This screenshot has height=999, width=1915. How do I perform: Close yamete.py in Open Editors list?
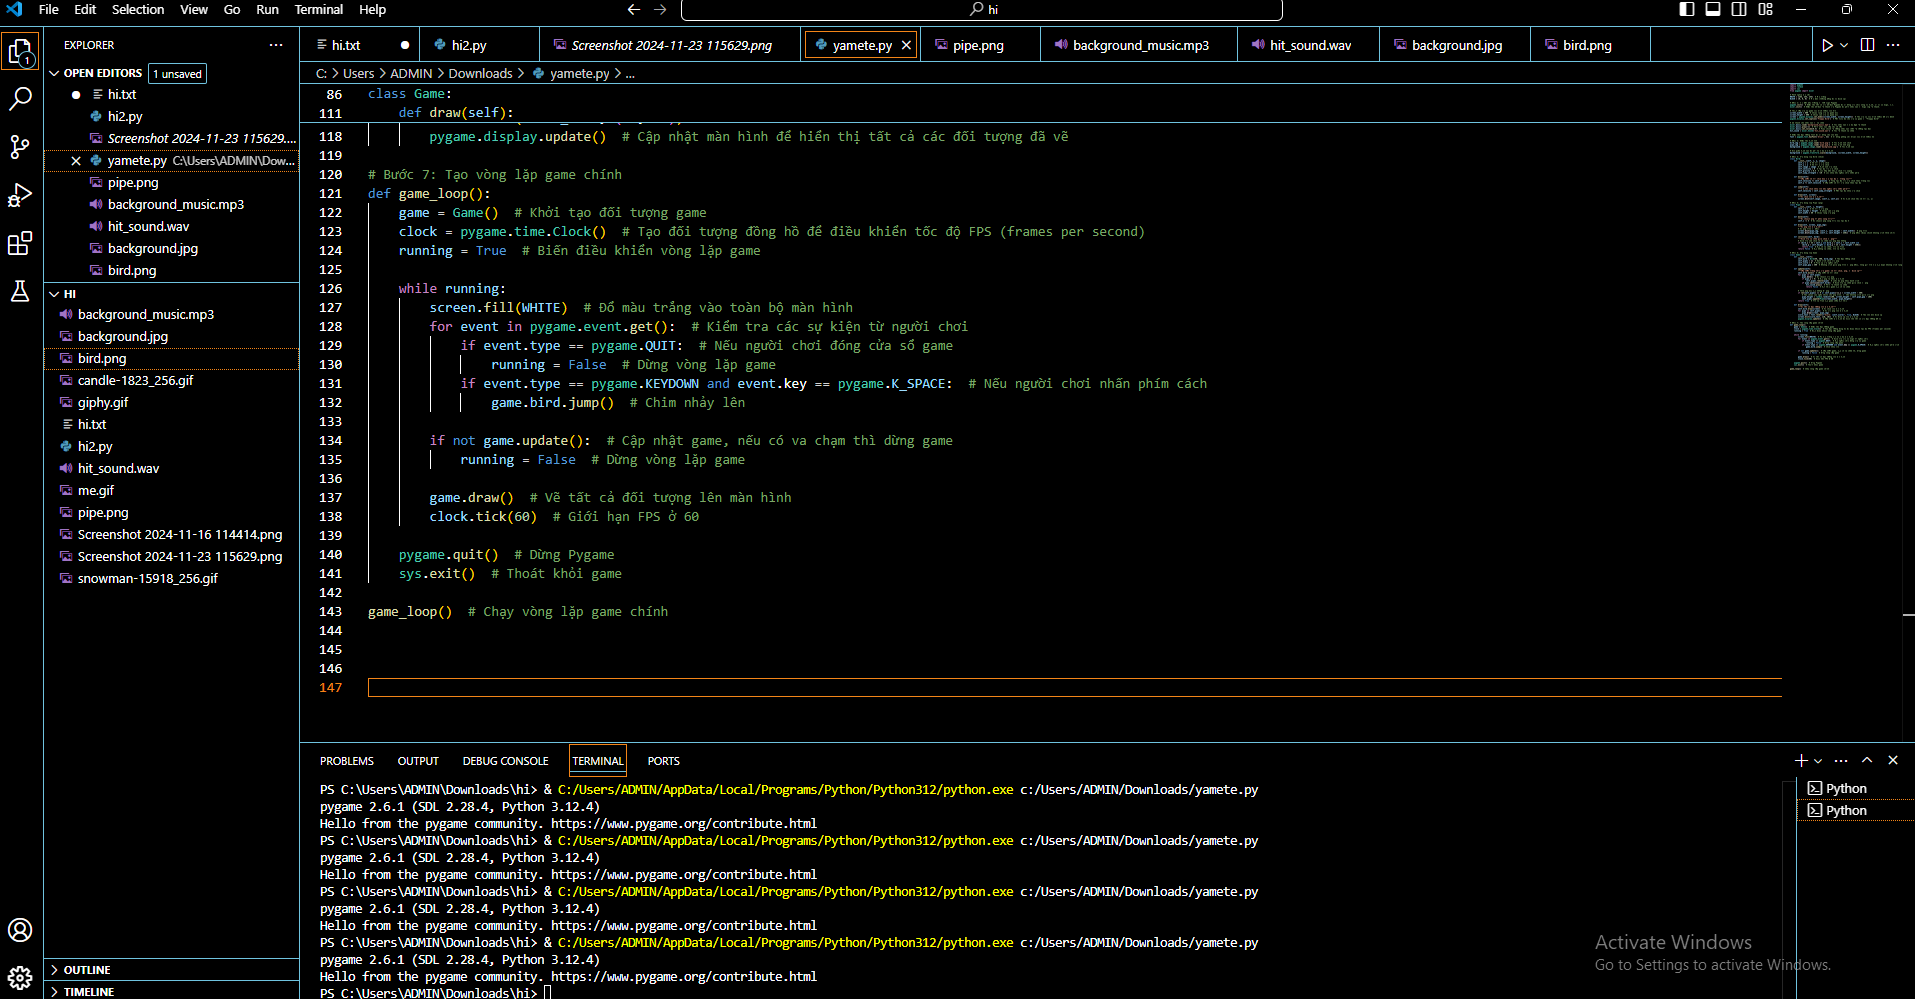pos(76,160)
